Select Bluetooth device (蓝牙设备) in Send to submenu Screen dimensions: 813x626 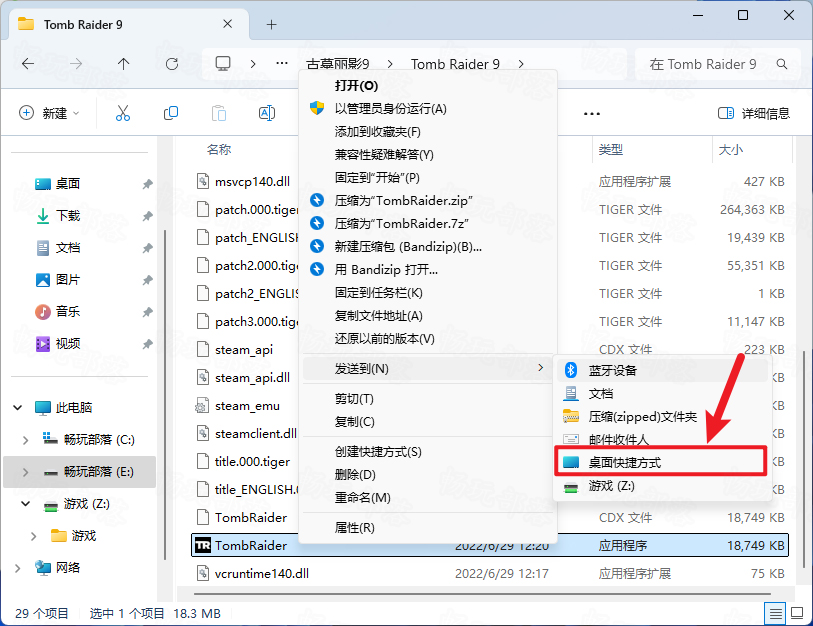pyautogui.click(x=663, y=370)
